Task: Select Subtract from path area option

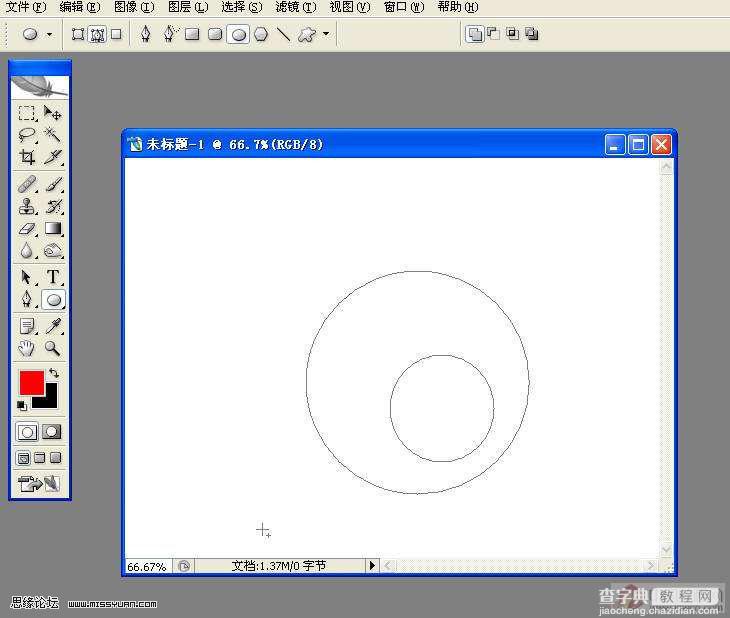Action: pos(493,34)
